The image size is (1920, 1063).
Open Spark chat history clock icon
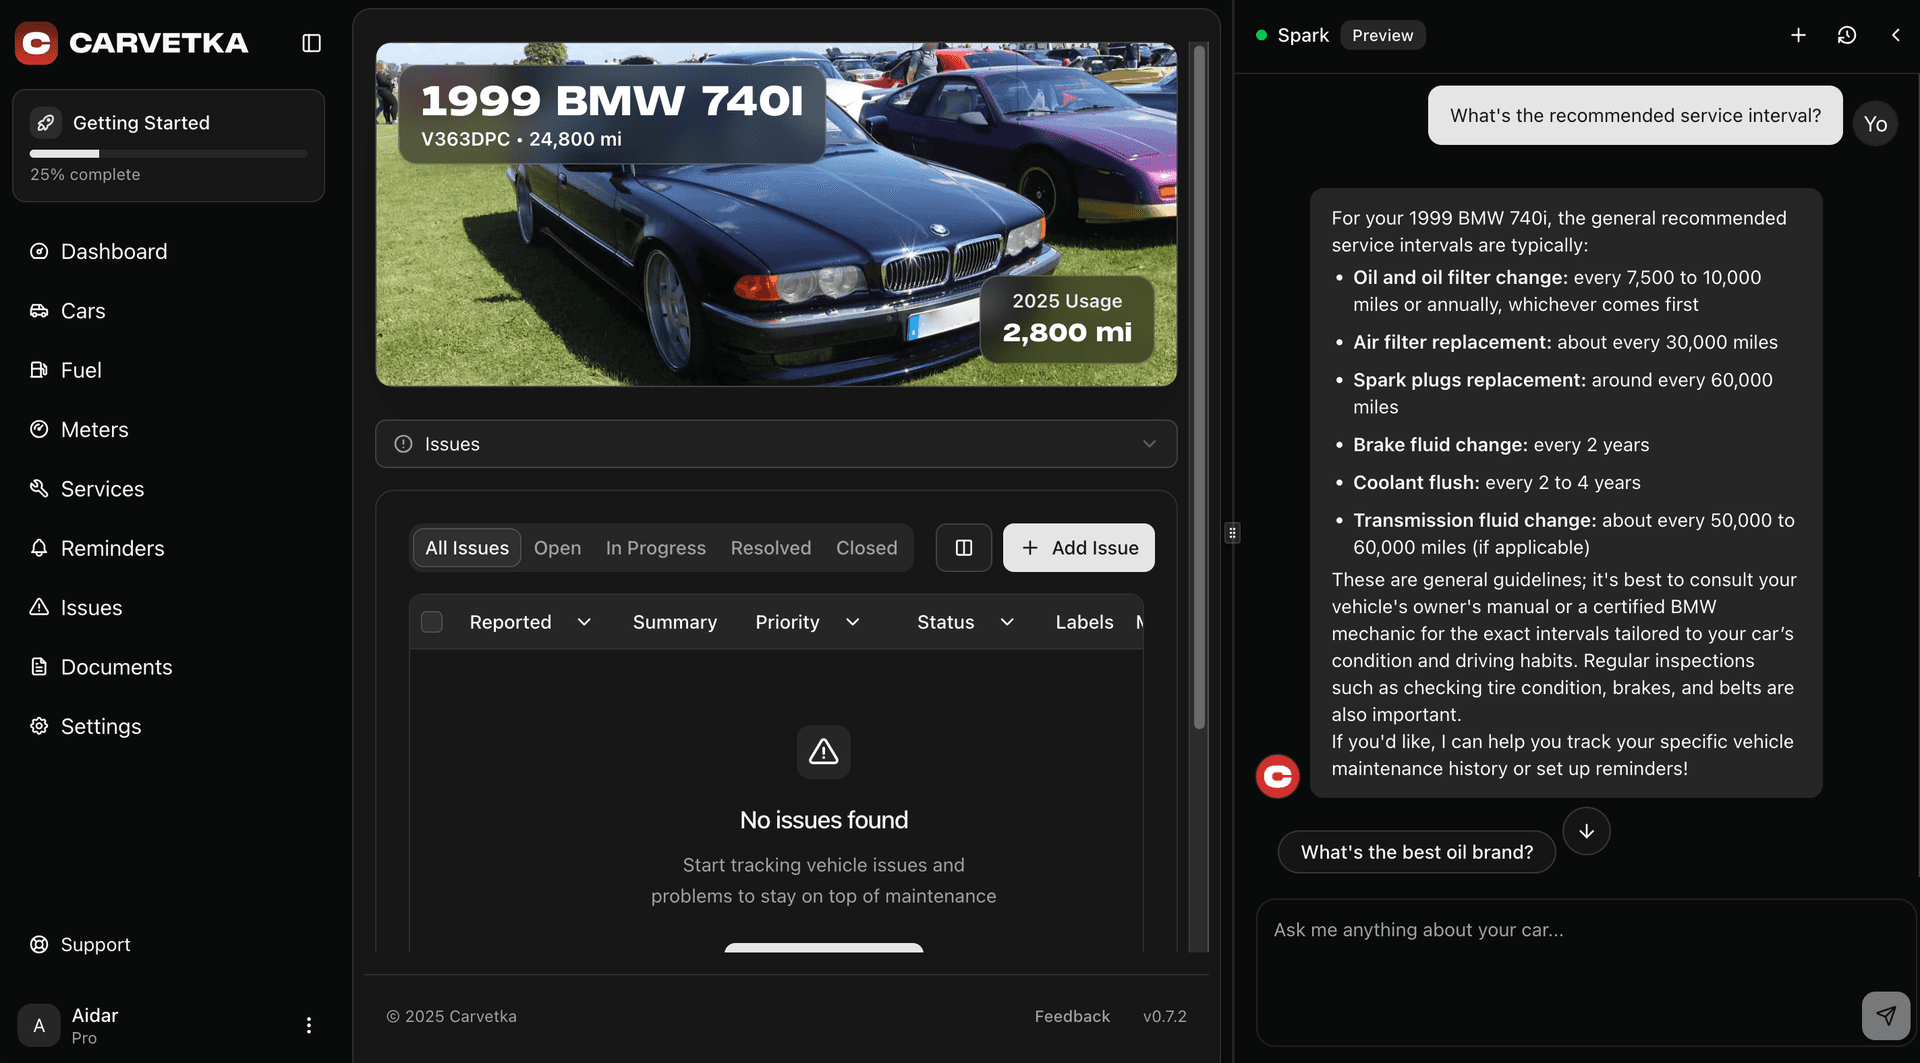pyautogui.click(x=1847, y=35)
